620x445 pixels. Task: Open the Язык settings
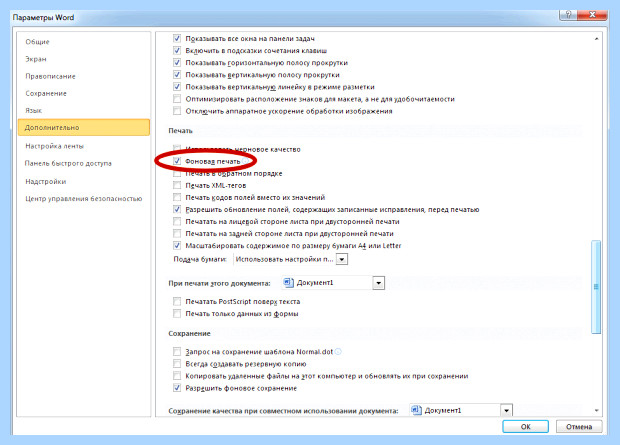[34, 111]
